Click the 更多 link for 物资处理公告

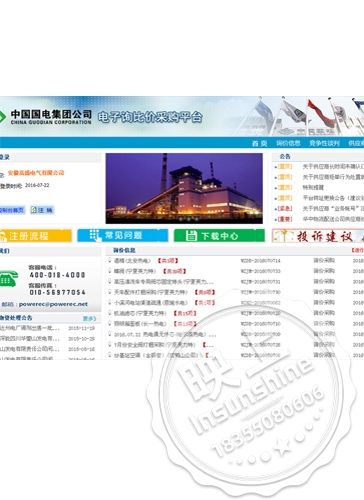click(x=89, y=318)
